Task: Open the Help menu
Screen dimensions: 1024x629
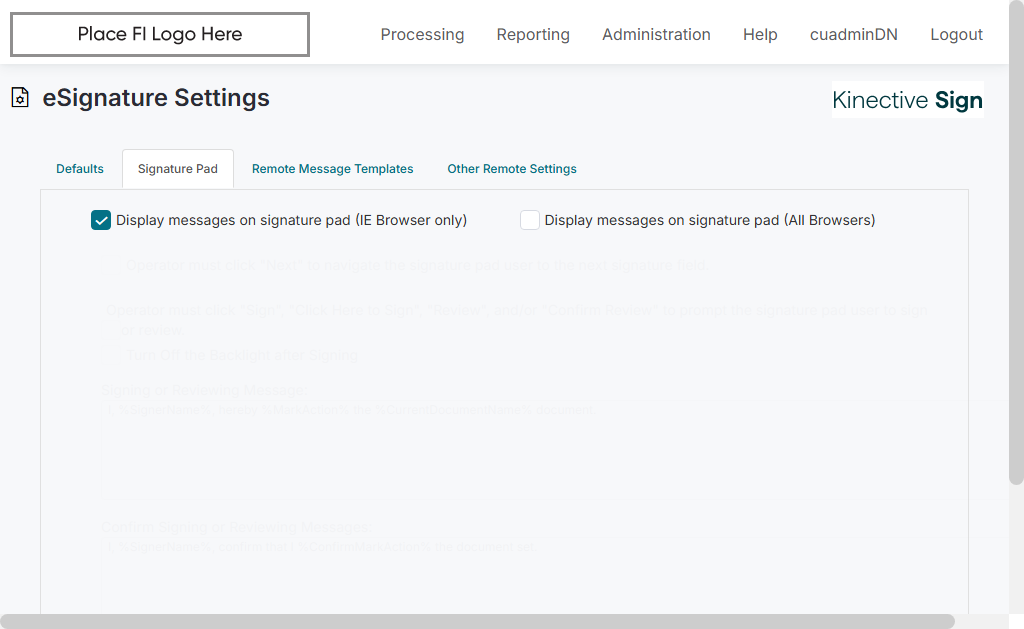Action: pos(760,35)
